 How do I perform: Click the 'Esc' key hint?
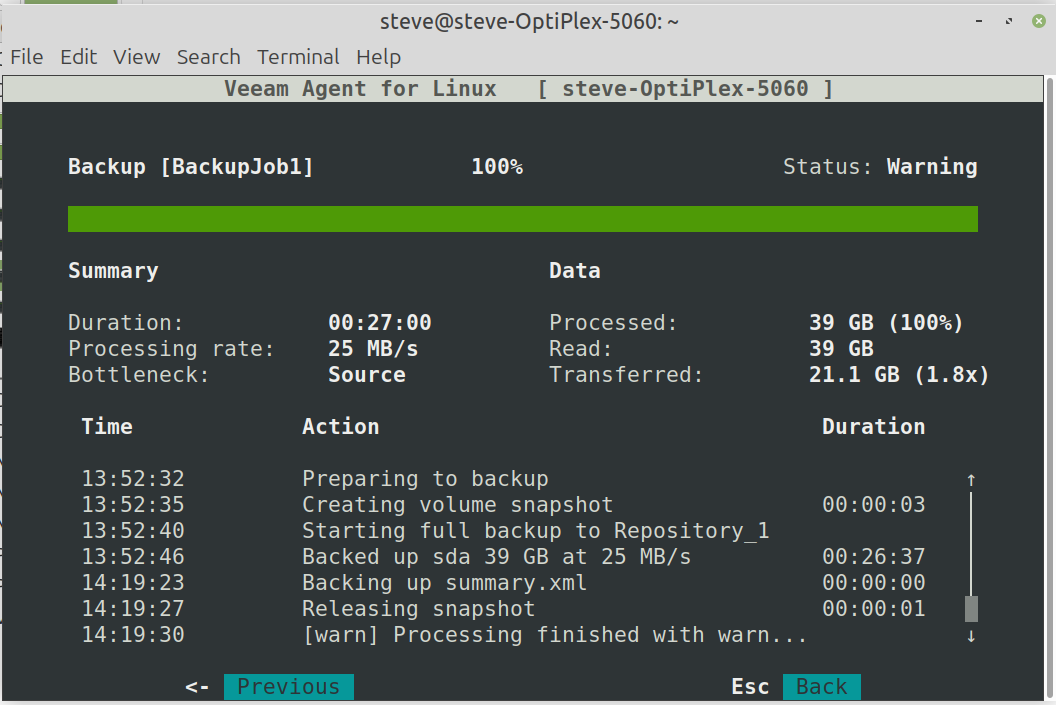750,687
